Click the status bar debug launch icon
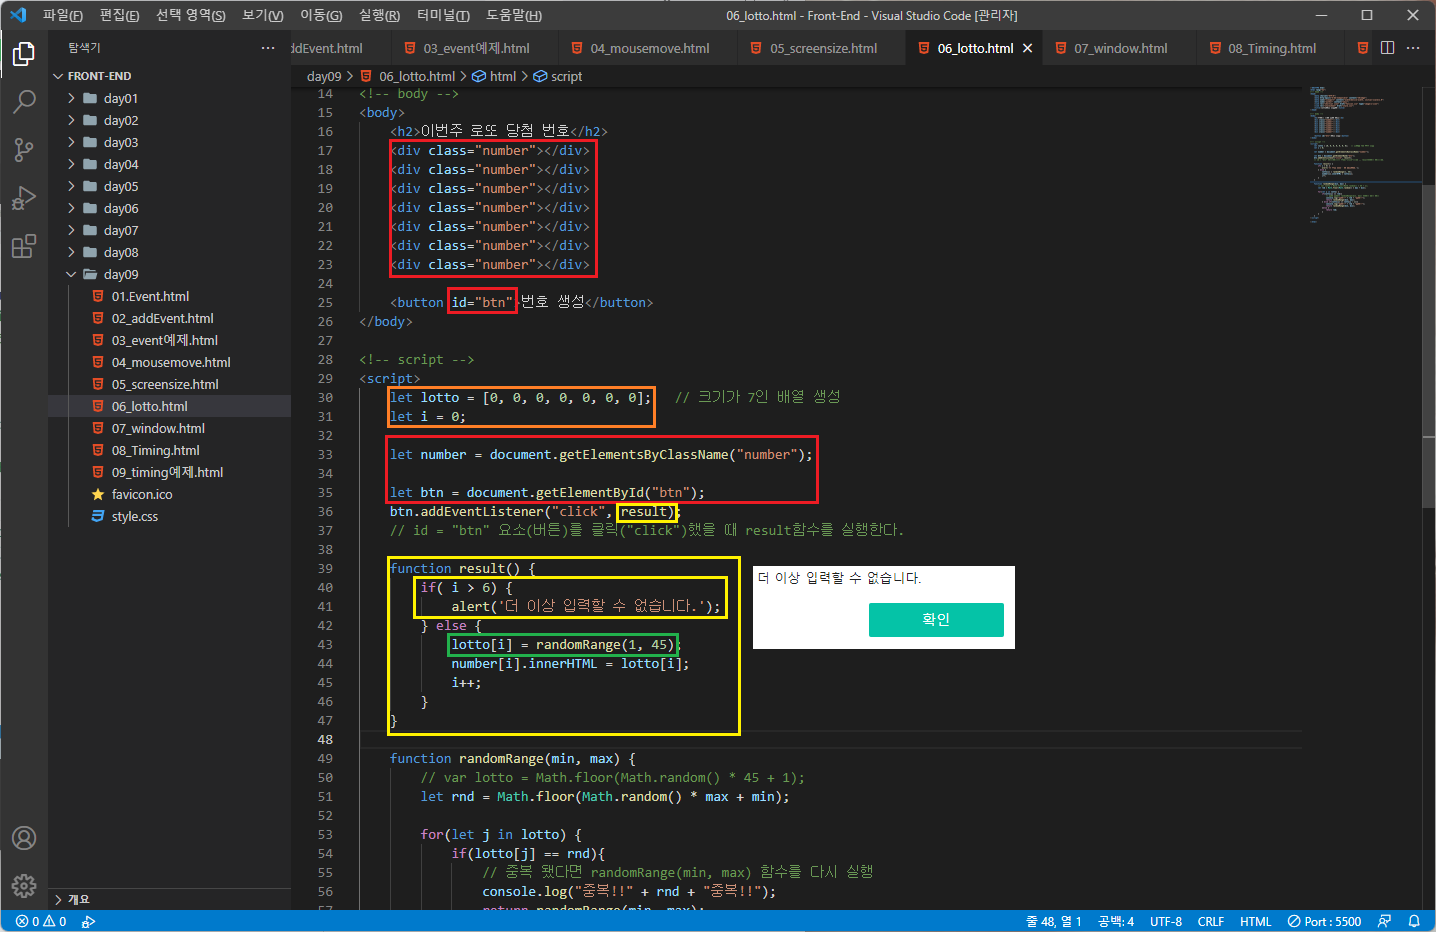 point(88,922)
